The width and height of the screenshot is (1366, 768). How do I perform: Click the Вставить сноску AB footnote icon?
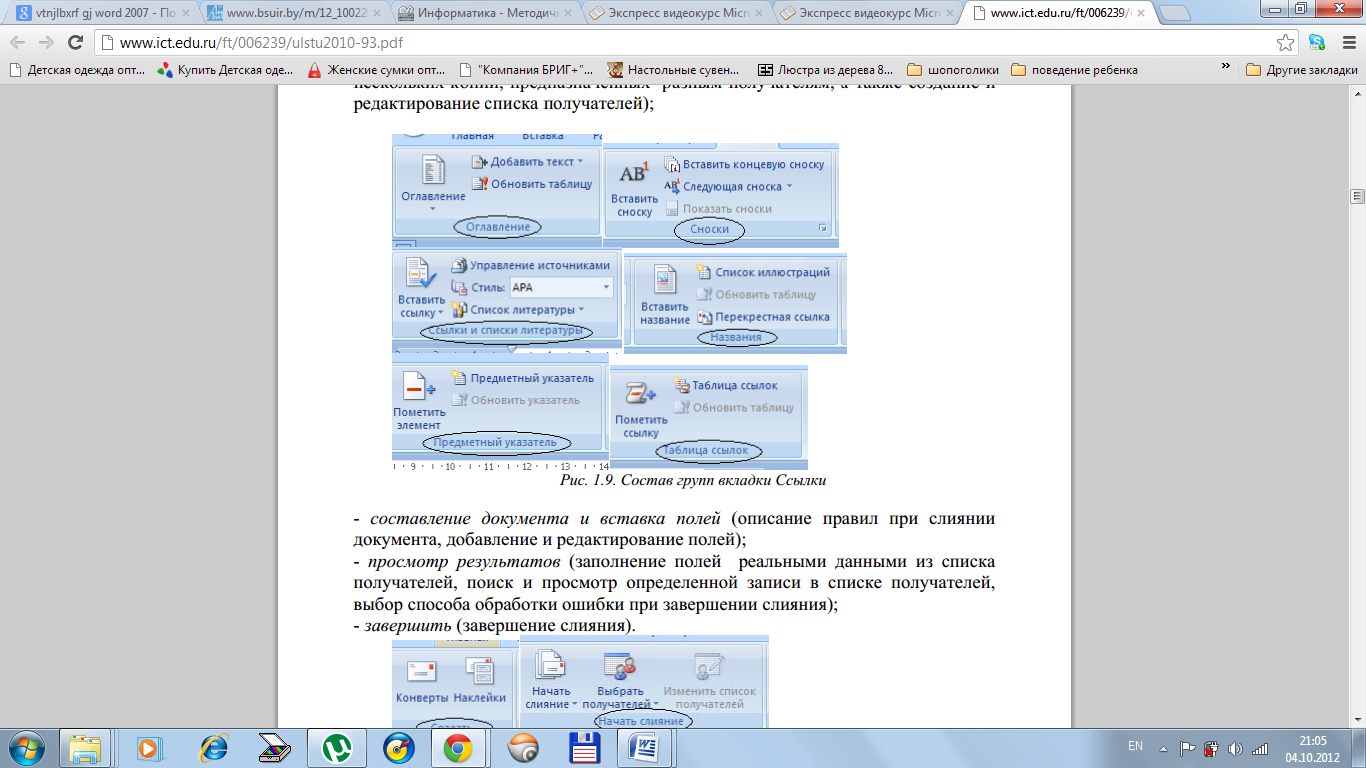pos(634,172)
